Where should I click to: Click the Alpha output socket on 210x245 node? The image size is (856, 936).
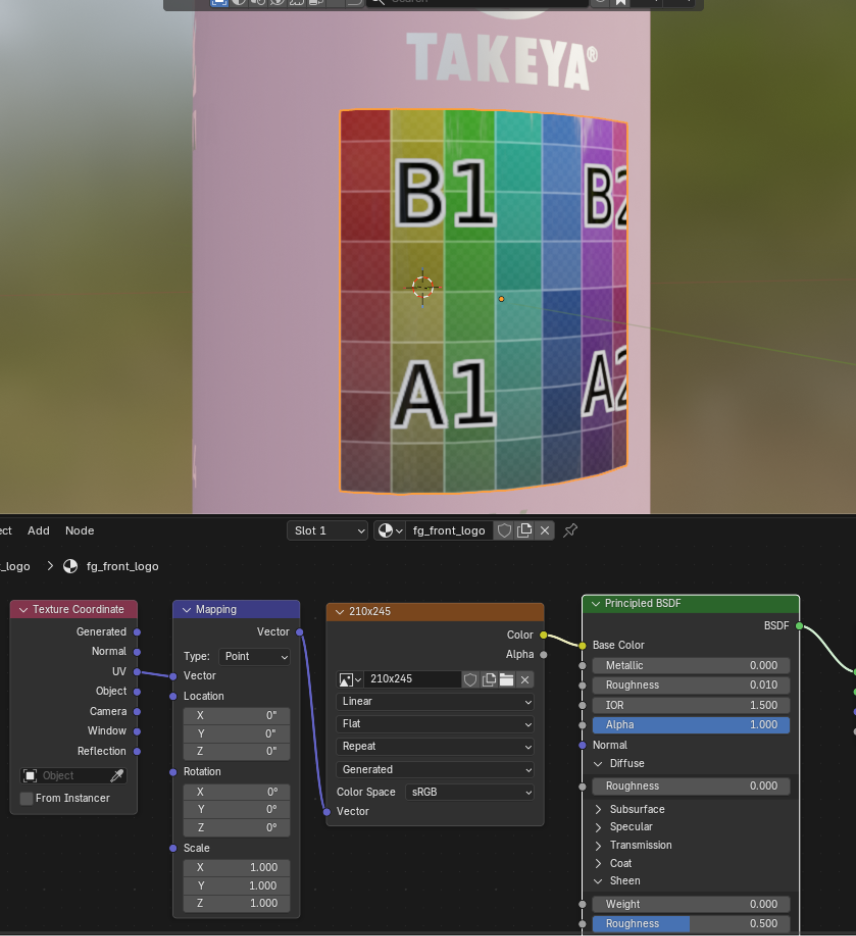pos(544,655)
